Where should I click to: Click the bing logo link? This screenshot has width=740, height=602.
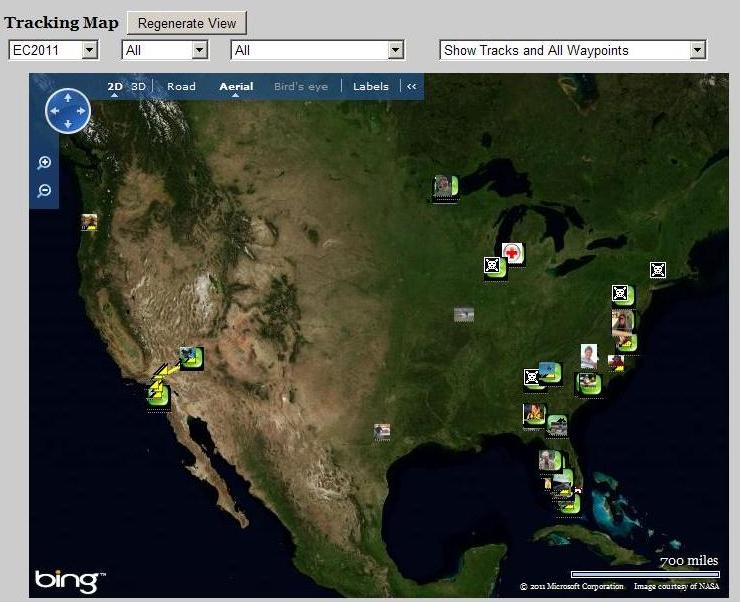tap(70, 581)
